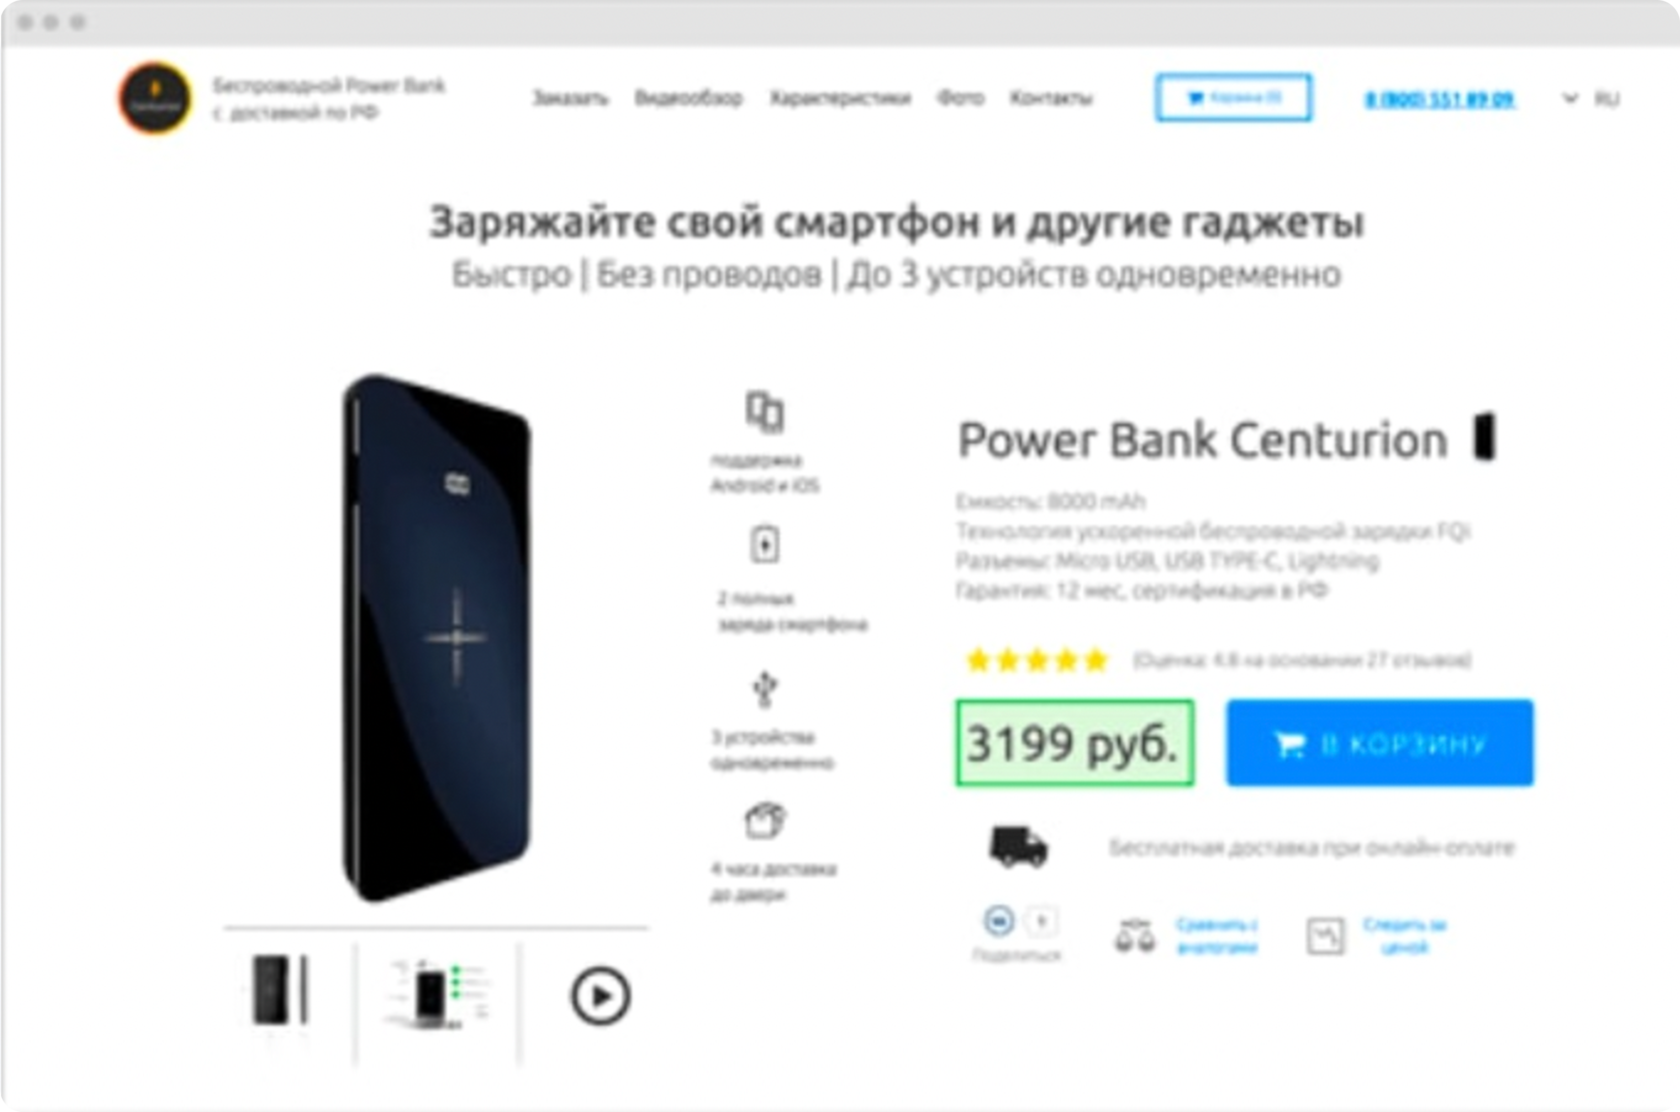Viewport: 1680px width, 1112px height.
Task: Open the Фото navigation link
Action: pyautogui.click(x=960, y=98)
